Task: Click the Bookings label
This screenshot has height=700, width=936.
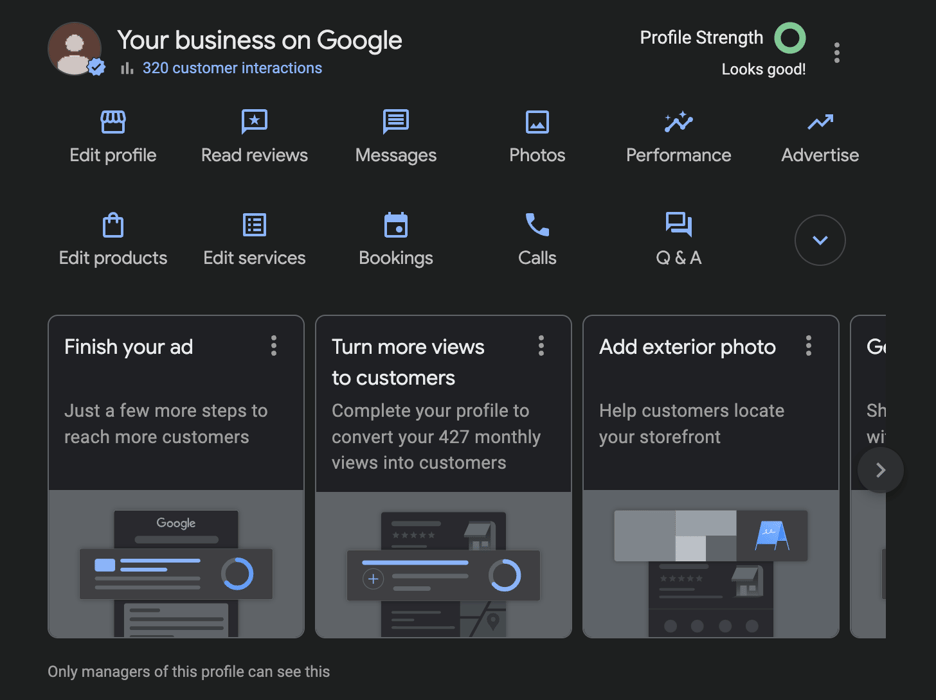Action: pos(396,258)
